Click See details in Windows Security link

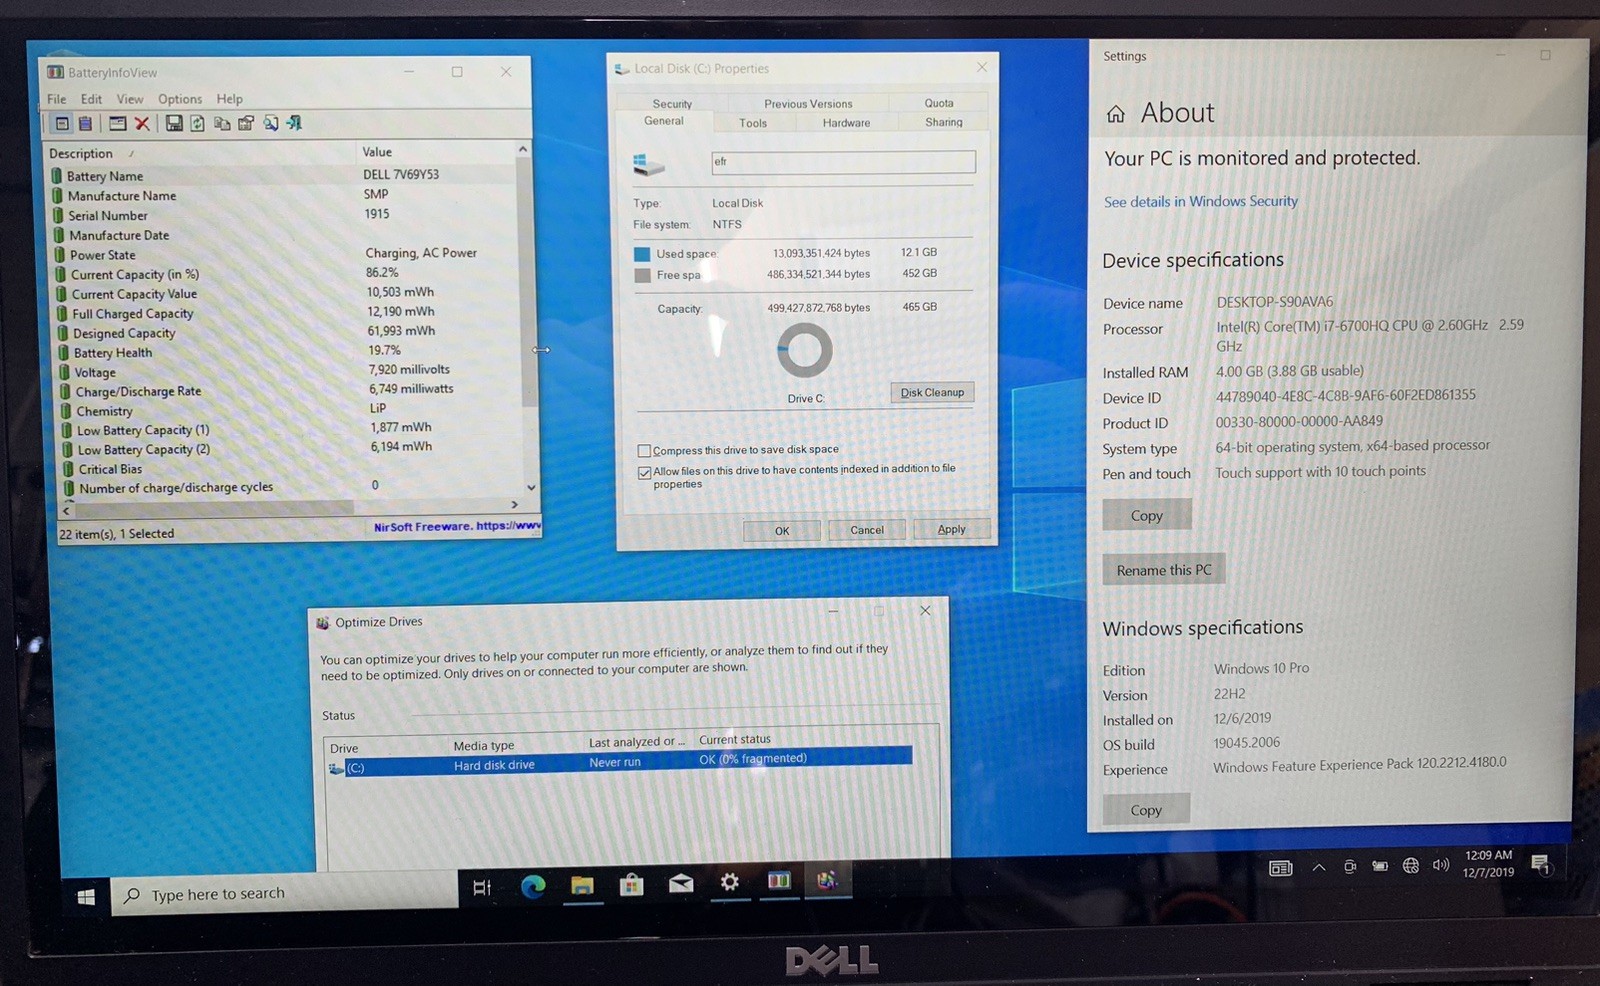pyautogui.click(x=1201, y=201)
